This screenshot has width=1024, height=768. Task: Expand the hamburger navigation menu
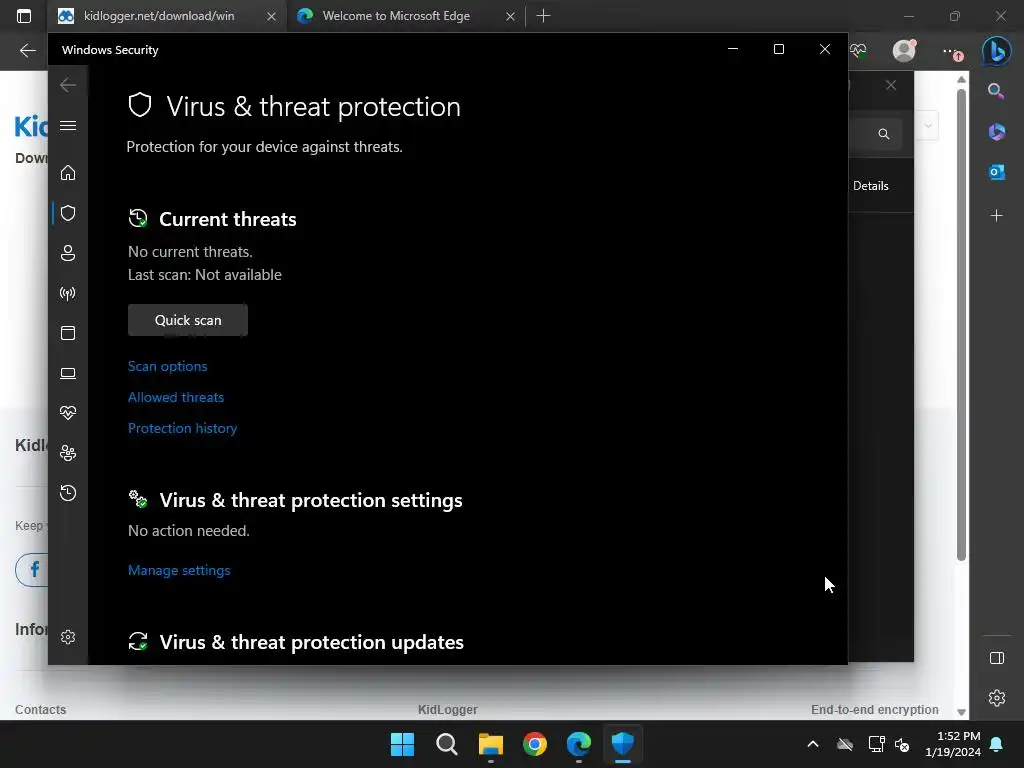tap(68, 125)
